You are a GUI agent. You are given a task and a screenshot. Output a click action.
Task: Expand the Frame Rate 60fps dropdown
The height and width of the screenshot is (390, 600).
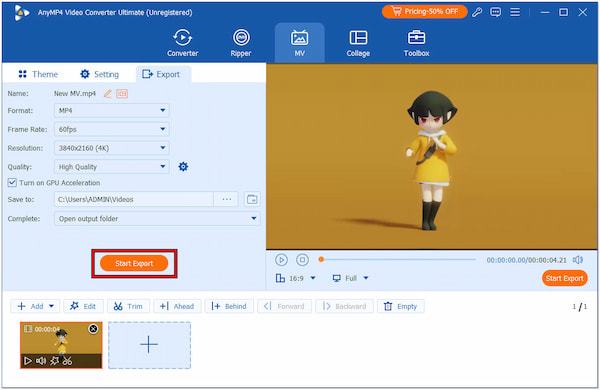click(x=112, y=129)
